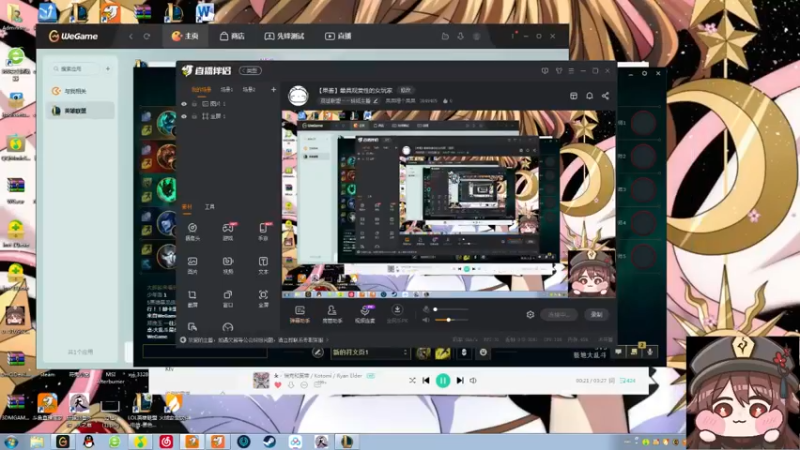The height and width of the screenshot is (450, 800).
Task: Add a video (视频) source
Action: [228, 265]
